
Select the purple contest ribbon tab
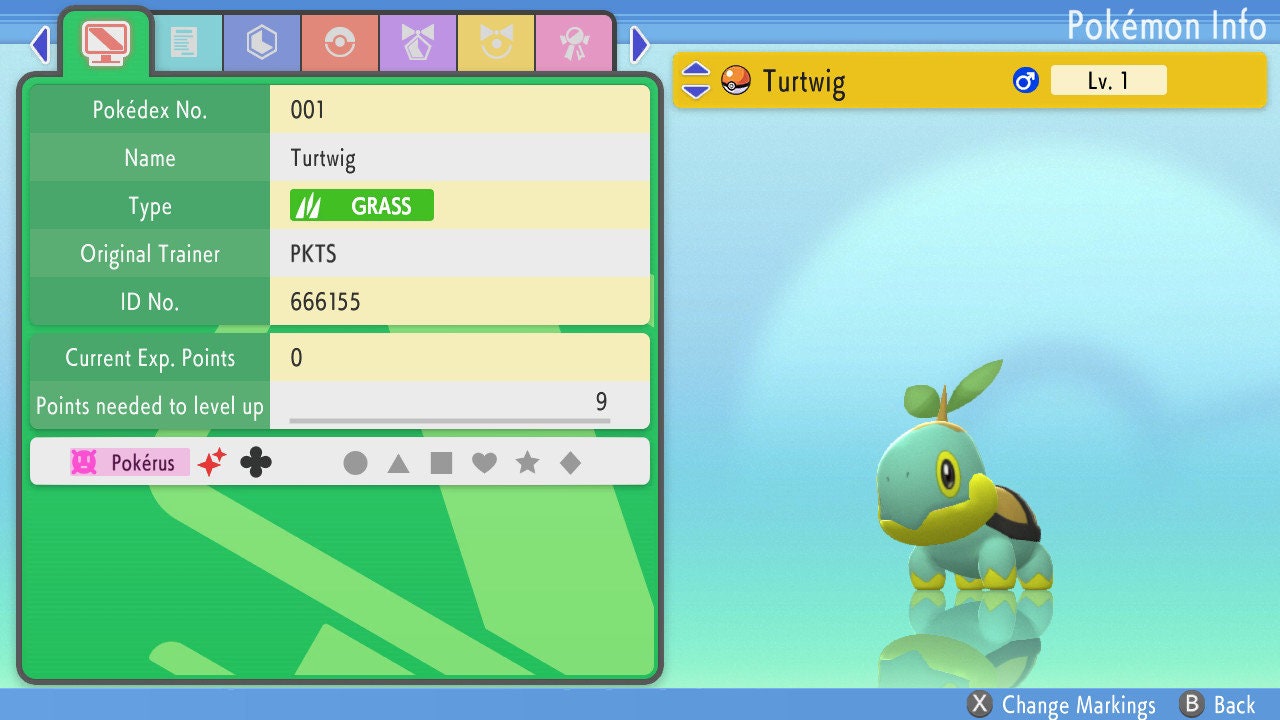click(417, 43)
